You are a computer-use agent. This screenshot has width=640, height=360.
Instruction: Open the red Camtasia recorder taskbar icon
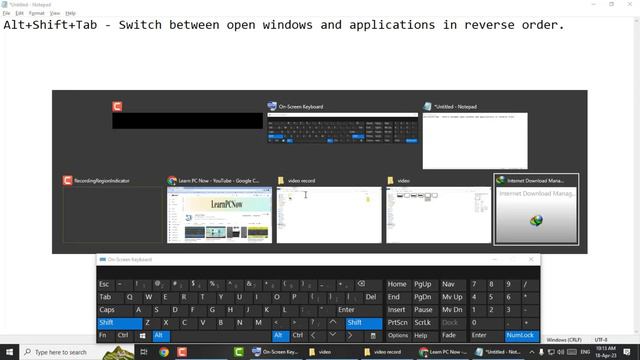[x=182, y=352]
